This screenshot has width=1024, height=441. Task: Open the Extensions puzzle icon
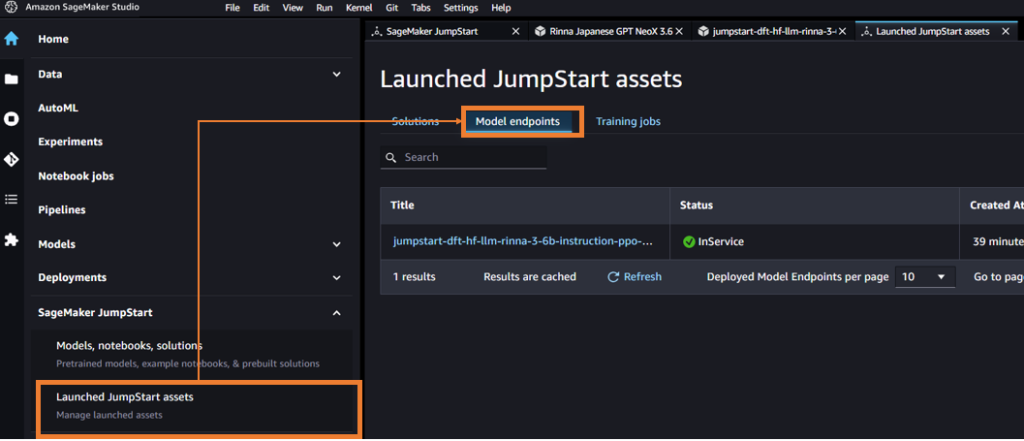(11, 240)
